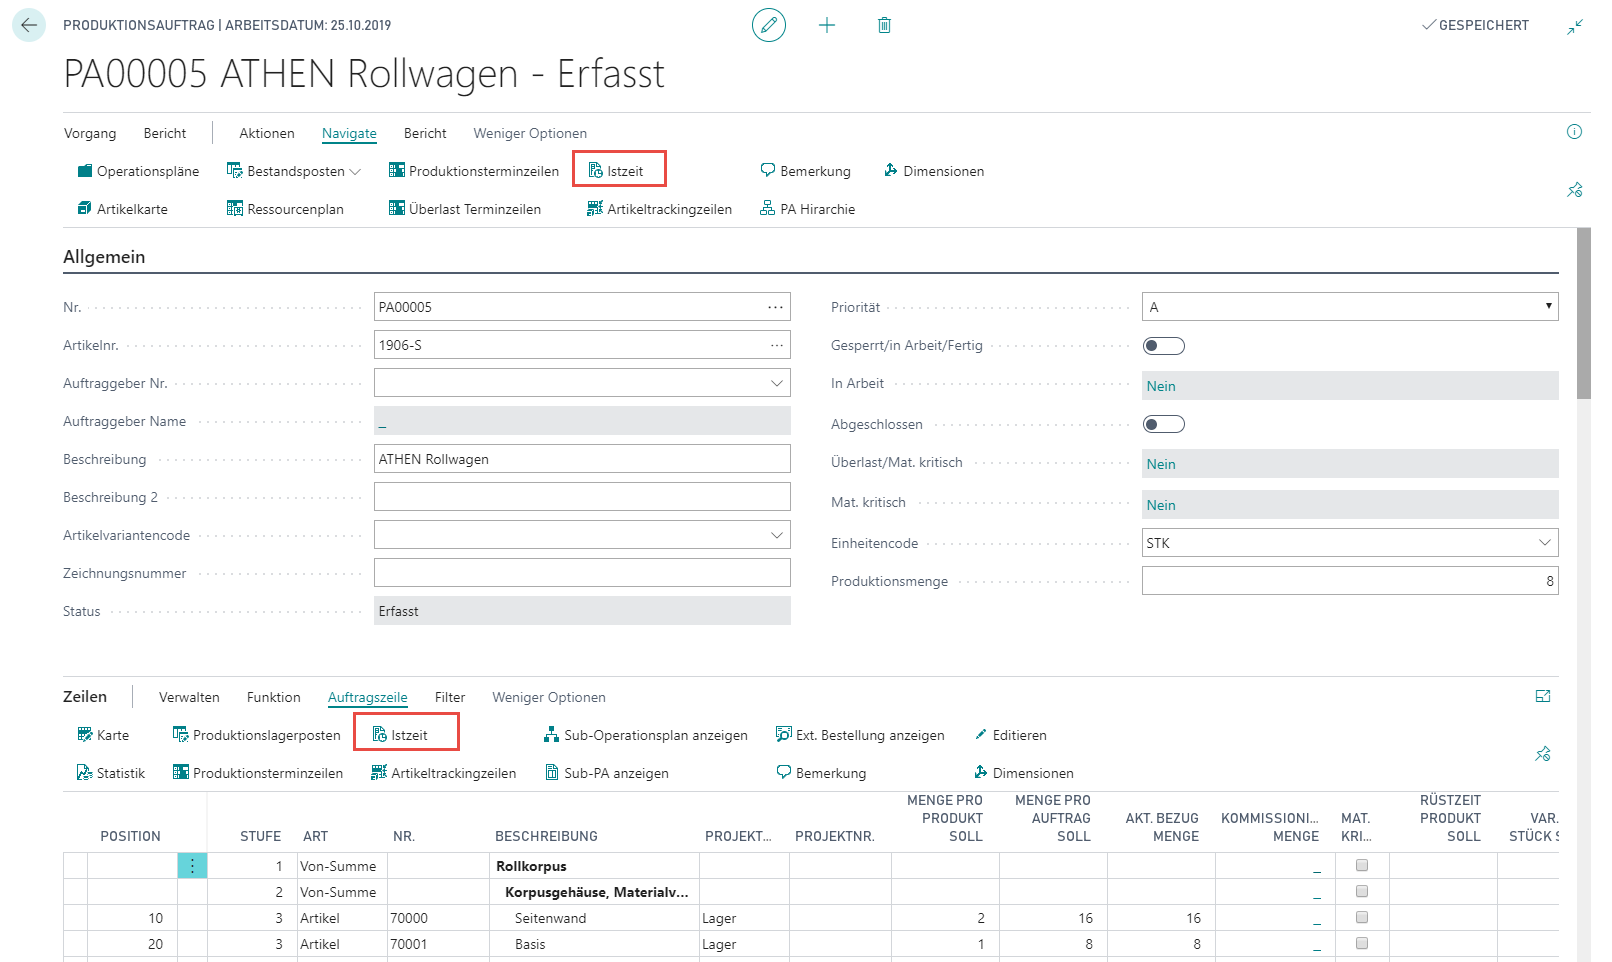Open row menu for Rollkorpus line
The image size is (1612, 962).
(192, 866)
